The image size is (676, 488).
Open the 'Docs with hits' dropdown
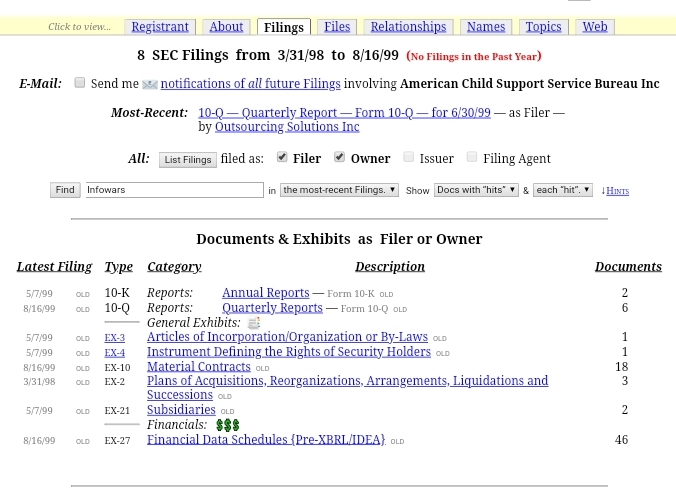[x=476, y=190]
